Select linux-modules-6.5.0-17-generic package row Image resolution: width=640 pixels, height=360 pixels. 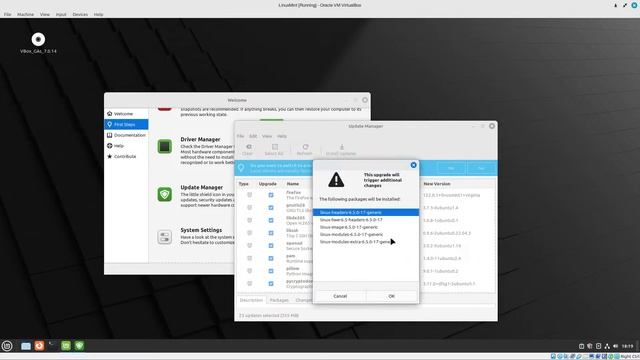(366, 234)
